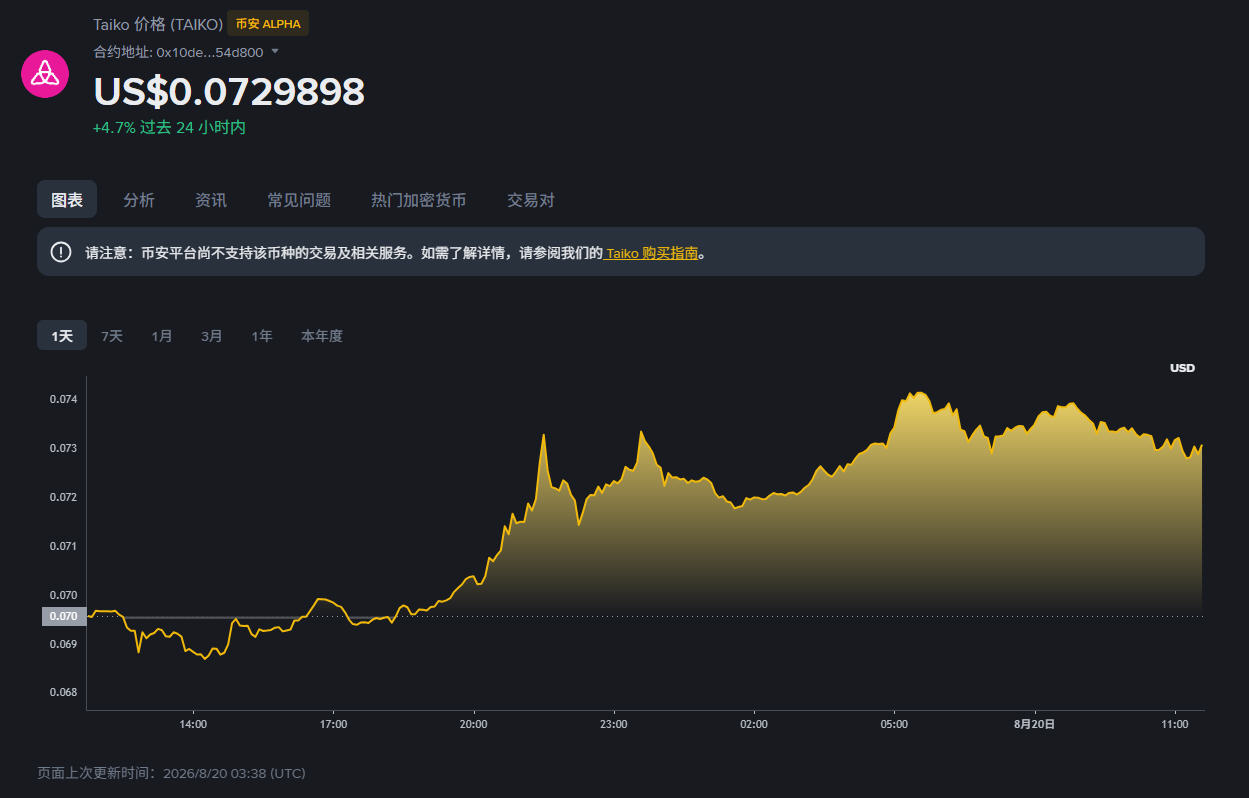Switch to the 交易对 tab
1249x798 pixels.
(531, 200)
